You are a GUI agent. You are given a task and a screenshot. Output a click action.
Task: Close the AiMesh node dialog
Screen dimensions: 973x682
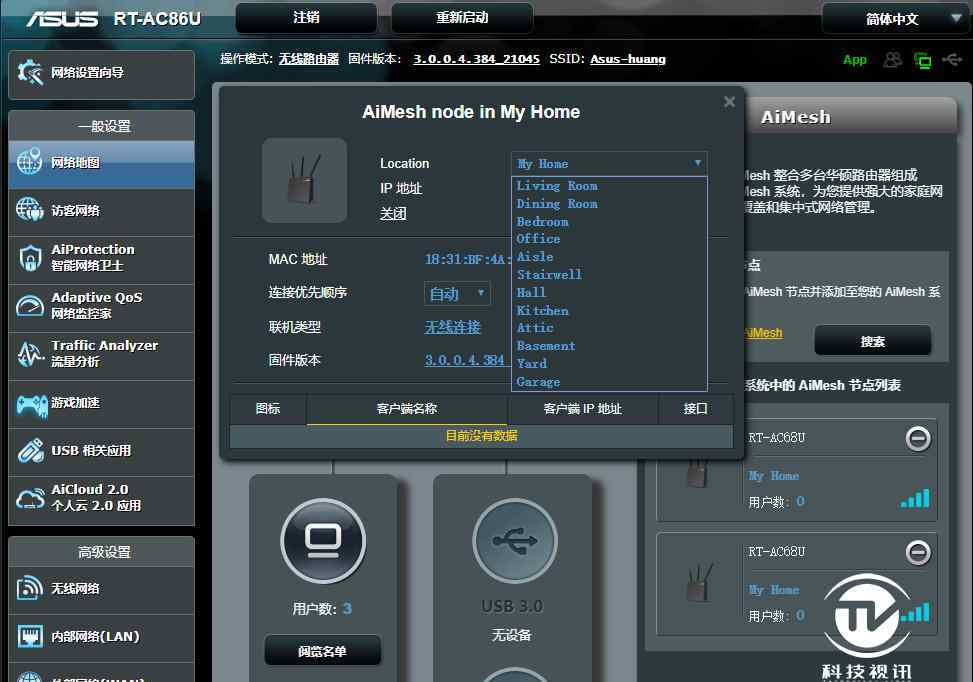729,101
